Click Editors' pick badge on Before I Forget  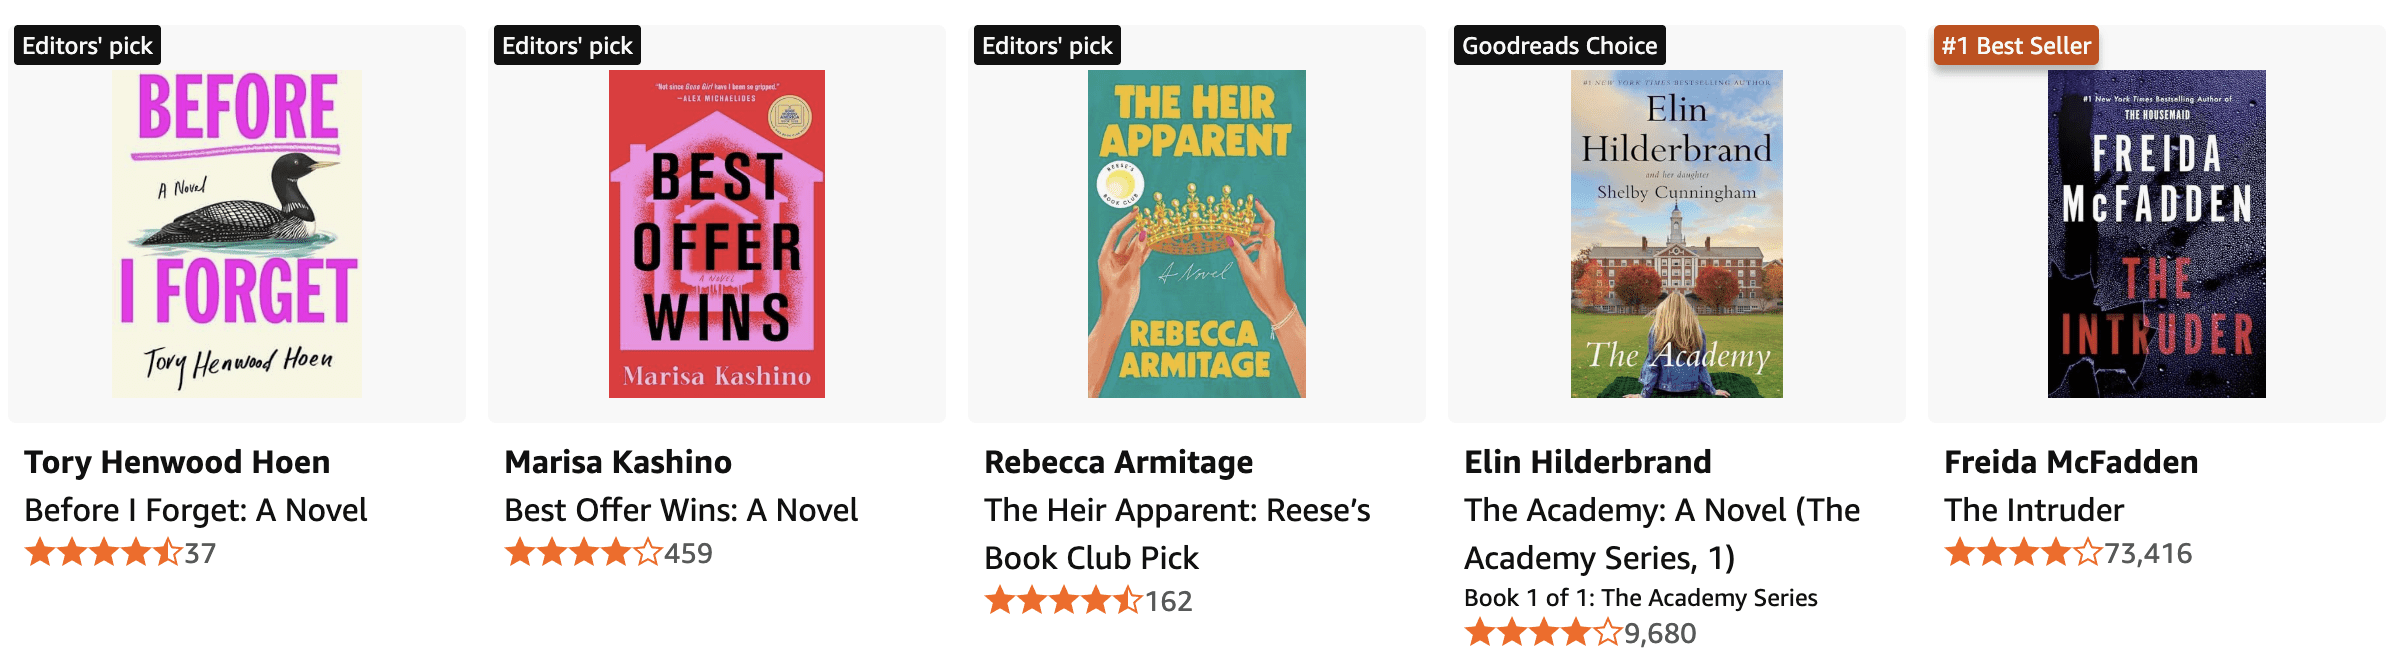pos(87,46)
